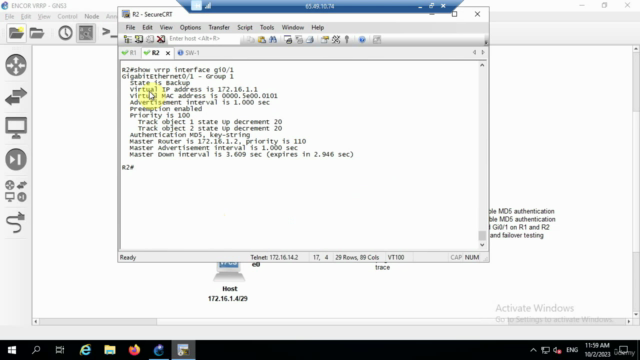
Task: Browse switches in GNS3 device sidebar
Action: (x=16, y=97)
